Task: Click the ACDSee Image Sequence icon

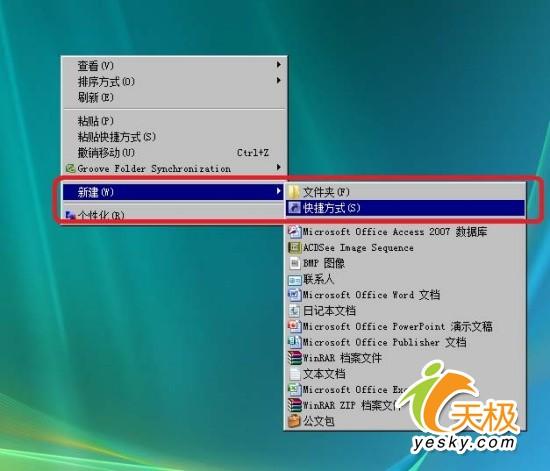Action: point(294,248)
